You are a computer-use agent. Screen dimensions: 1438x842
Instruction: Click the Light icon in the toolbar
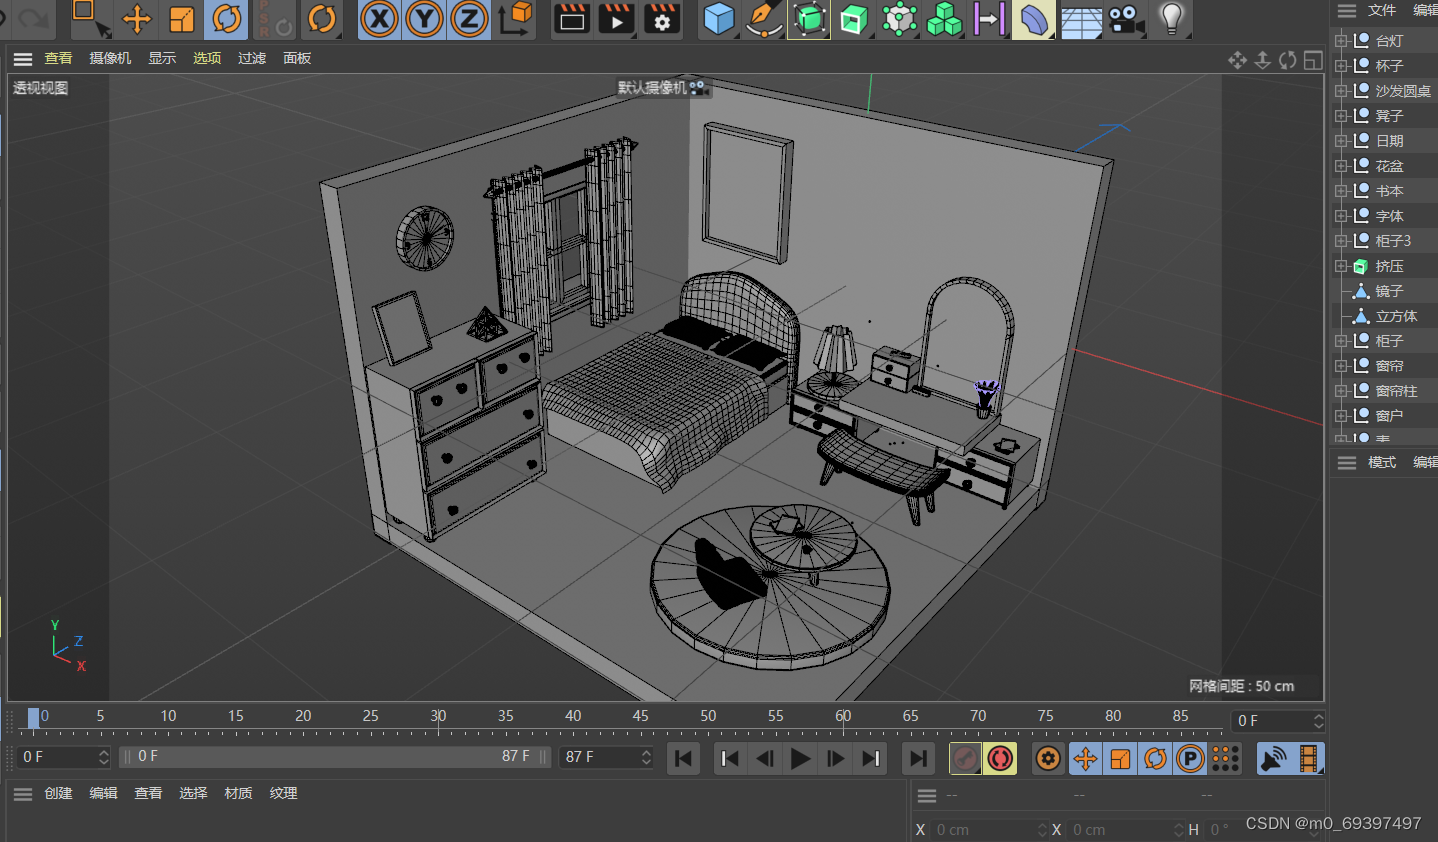[1170, 19]
